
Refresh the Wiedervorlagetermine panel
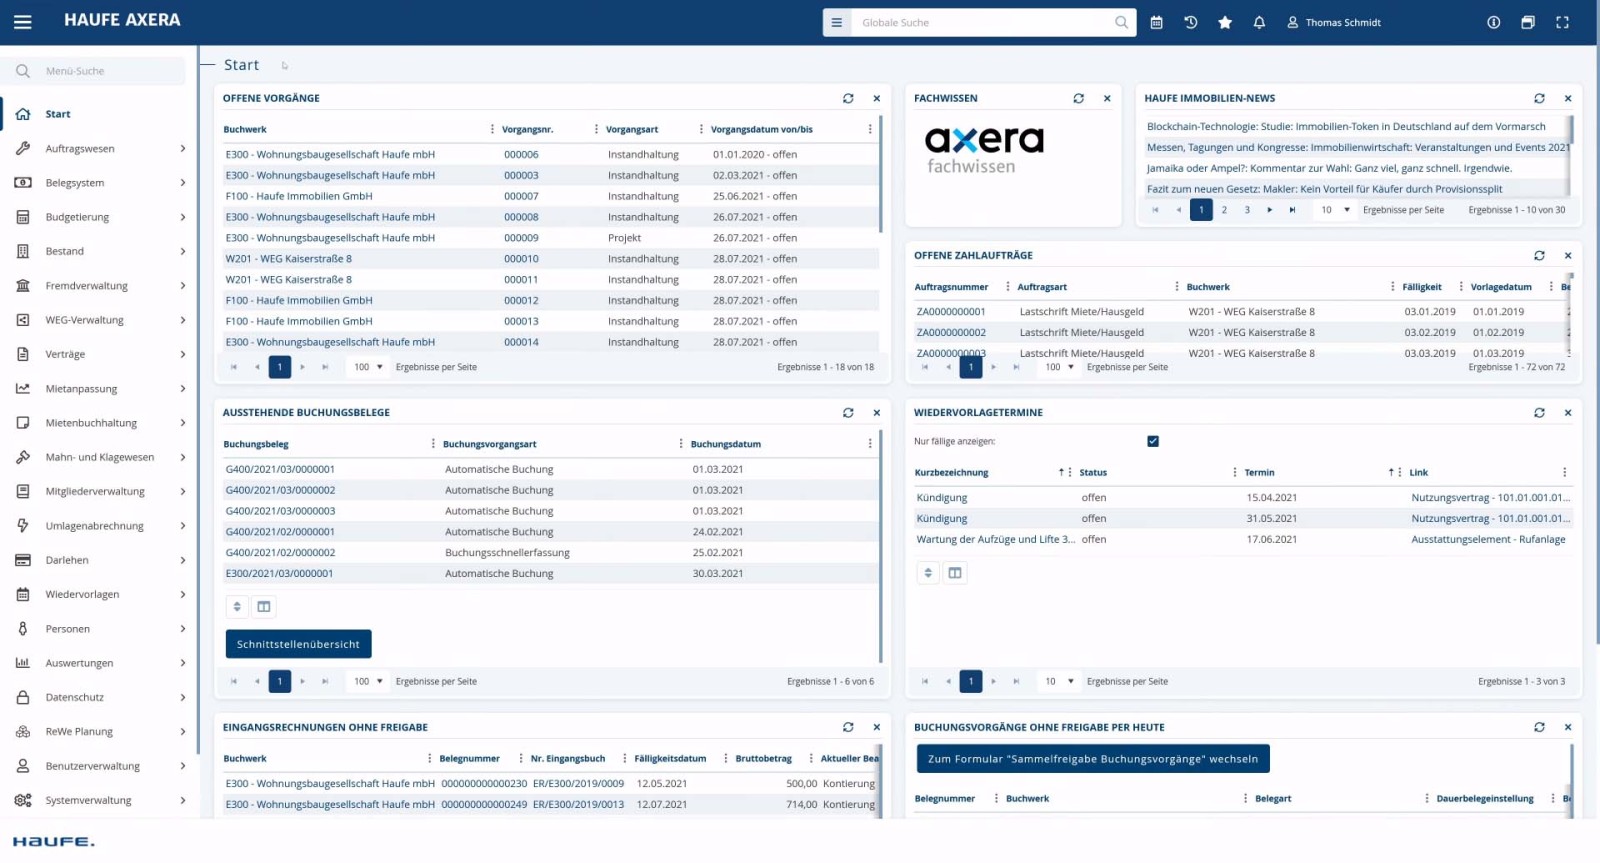click(1539, 412)
